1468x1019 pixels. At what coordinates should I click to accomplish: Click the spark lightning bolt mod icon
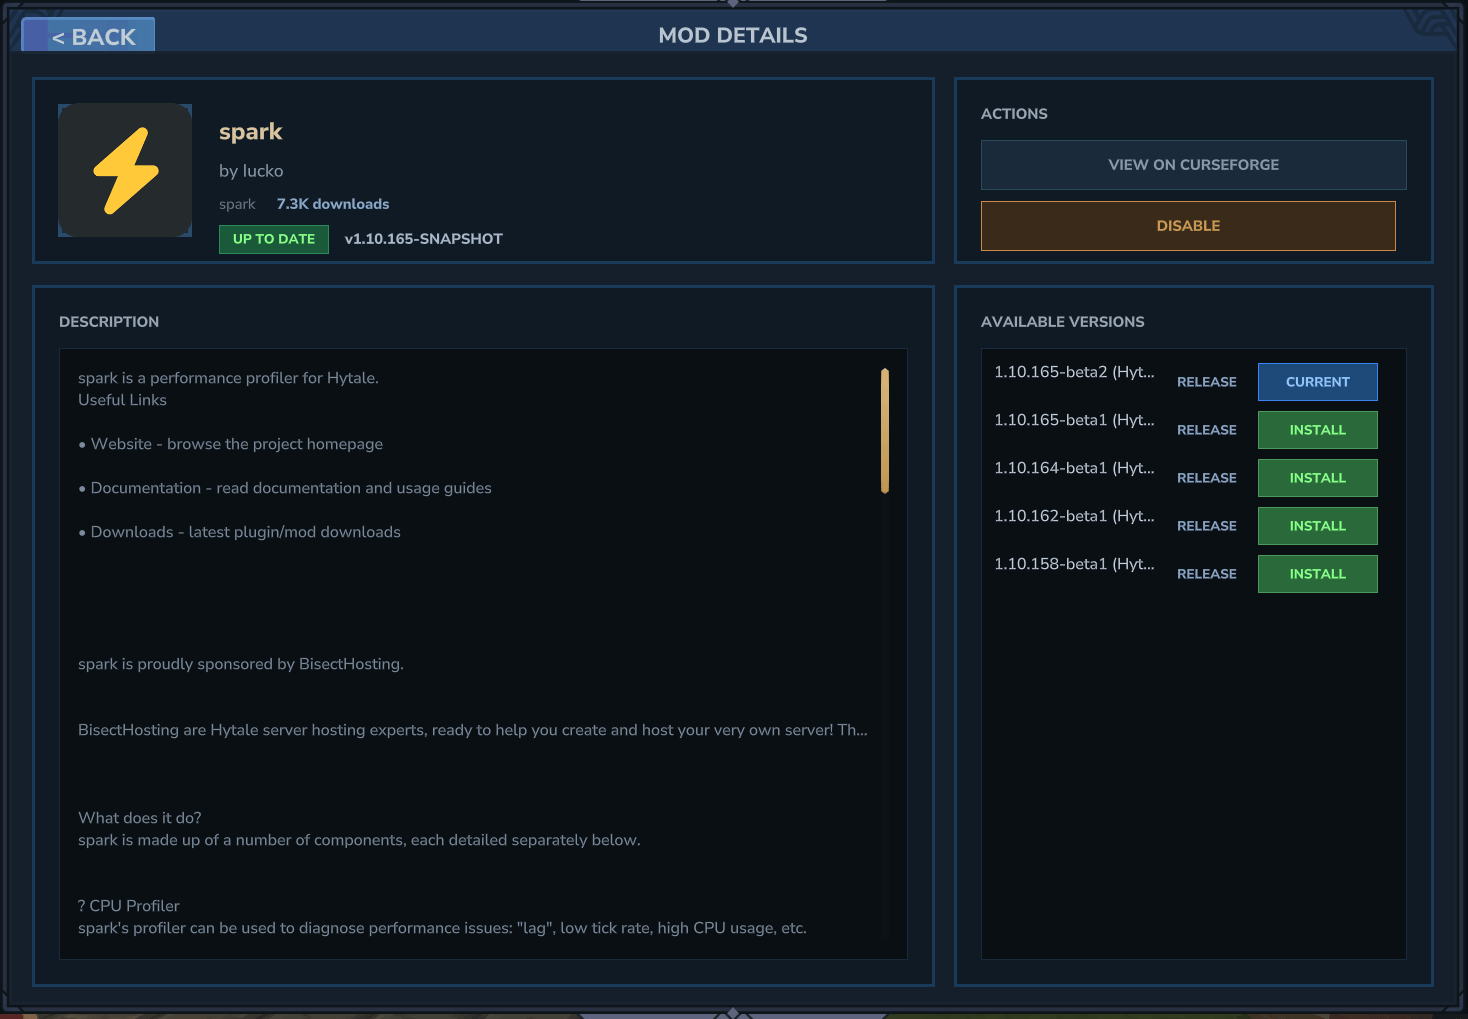click(125, 171)
